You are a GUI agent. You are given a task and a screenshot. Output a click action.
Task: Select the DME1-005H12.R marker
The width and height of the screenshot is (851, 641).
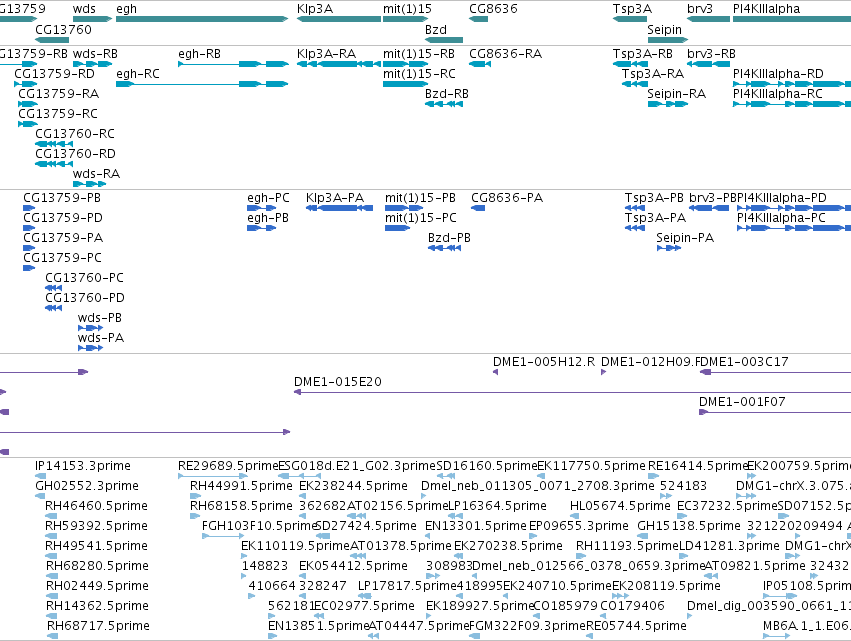496,372
